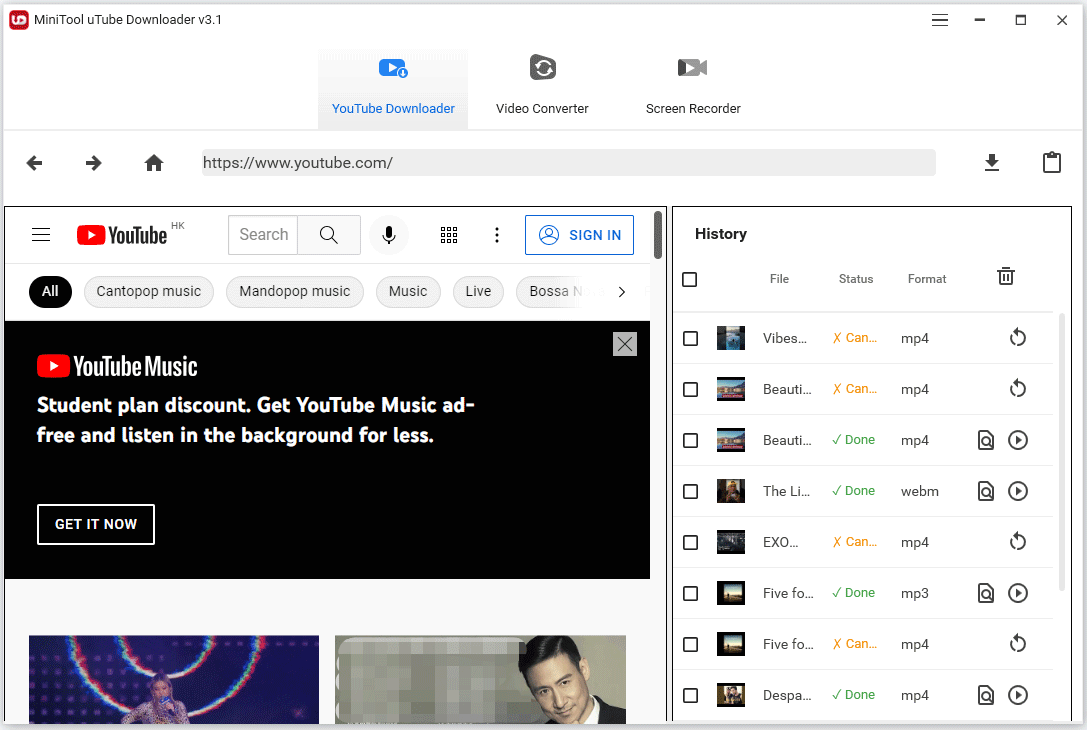This screenshot has width=1087, height=730.
Task: Check the EXO row checkbox
Action: point(690,542)
